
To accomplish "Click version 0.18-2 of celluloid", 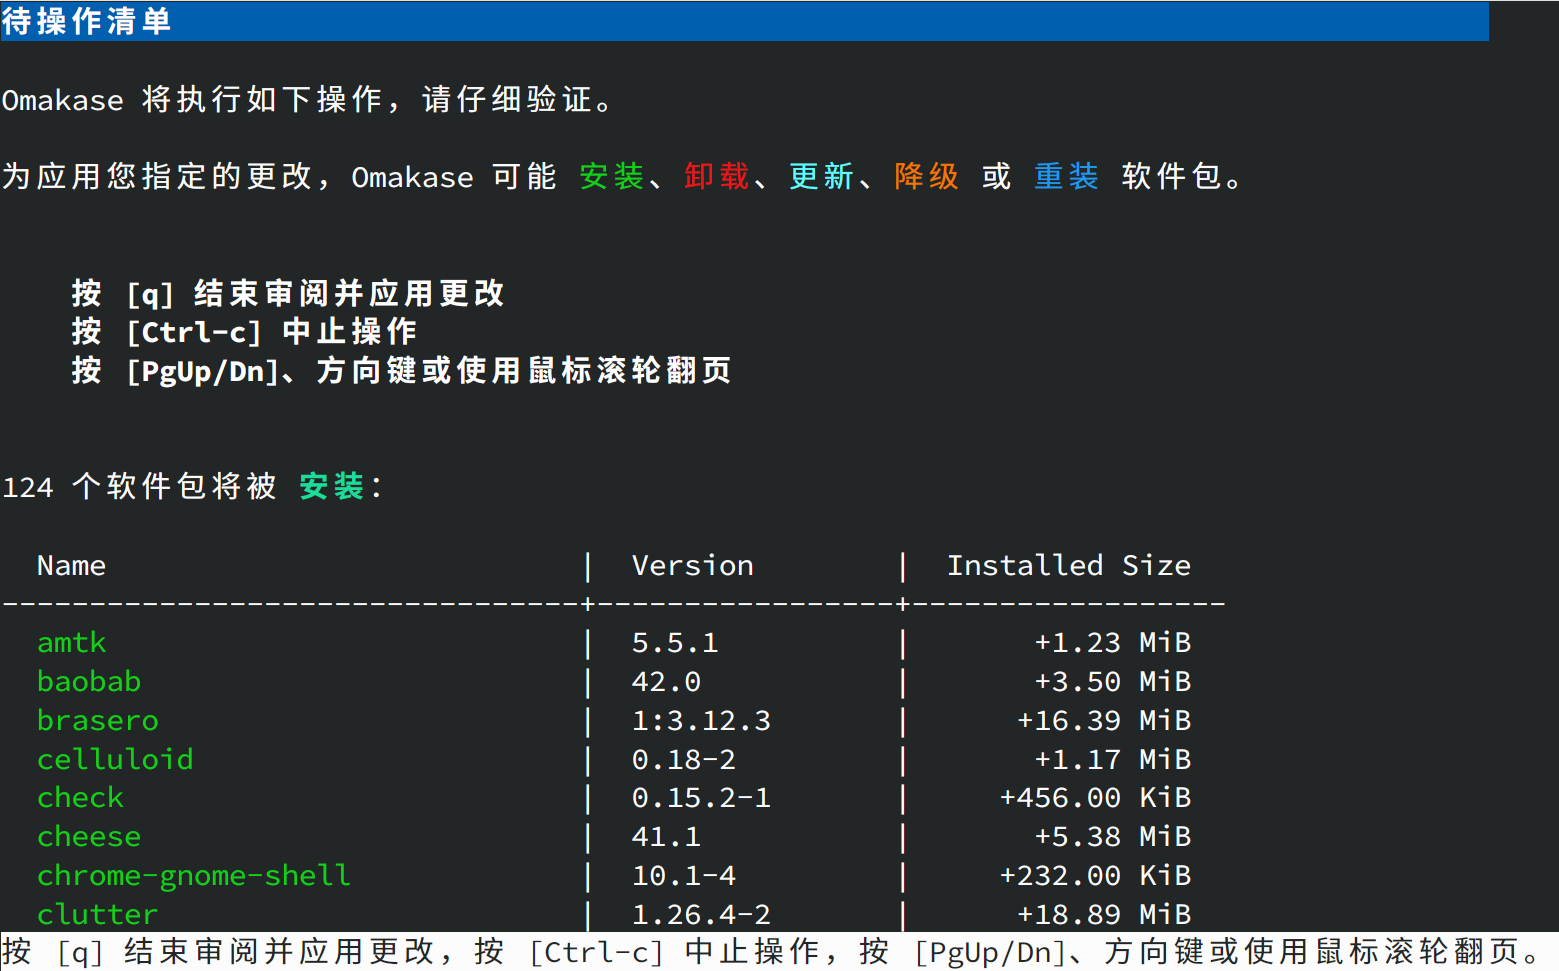I will (684, 760).
